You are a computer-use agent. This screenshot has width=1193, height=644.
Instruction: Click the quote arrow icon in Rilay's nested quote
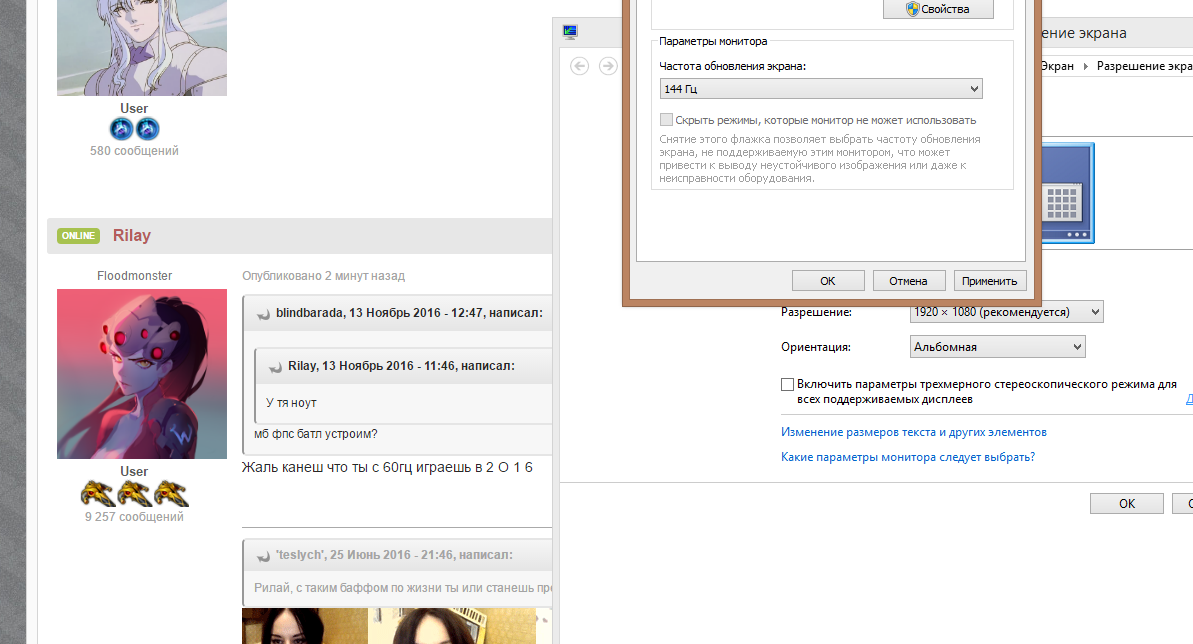(274, 367)
